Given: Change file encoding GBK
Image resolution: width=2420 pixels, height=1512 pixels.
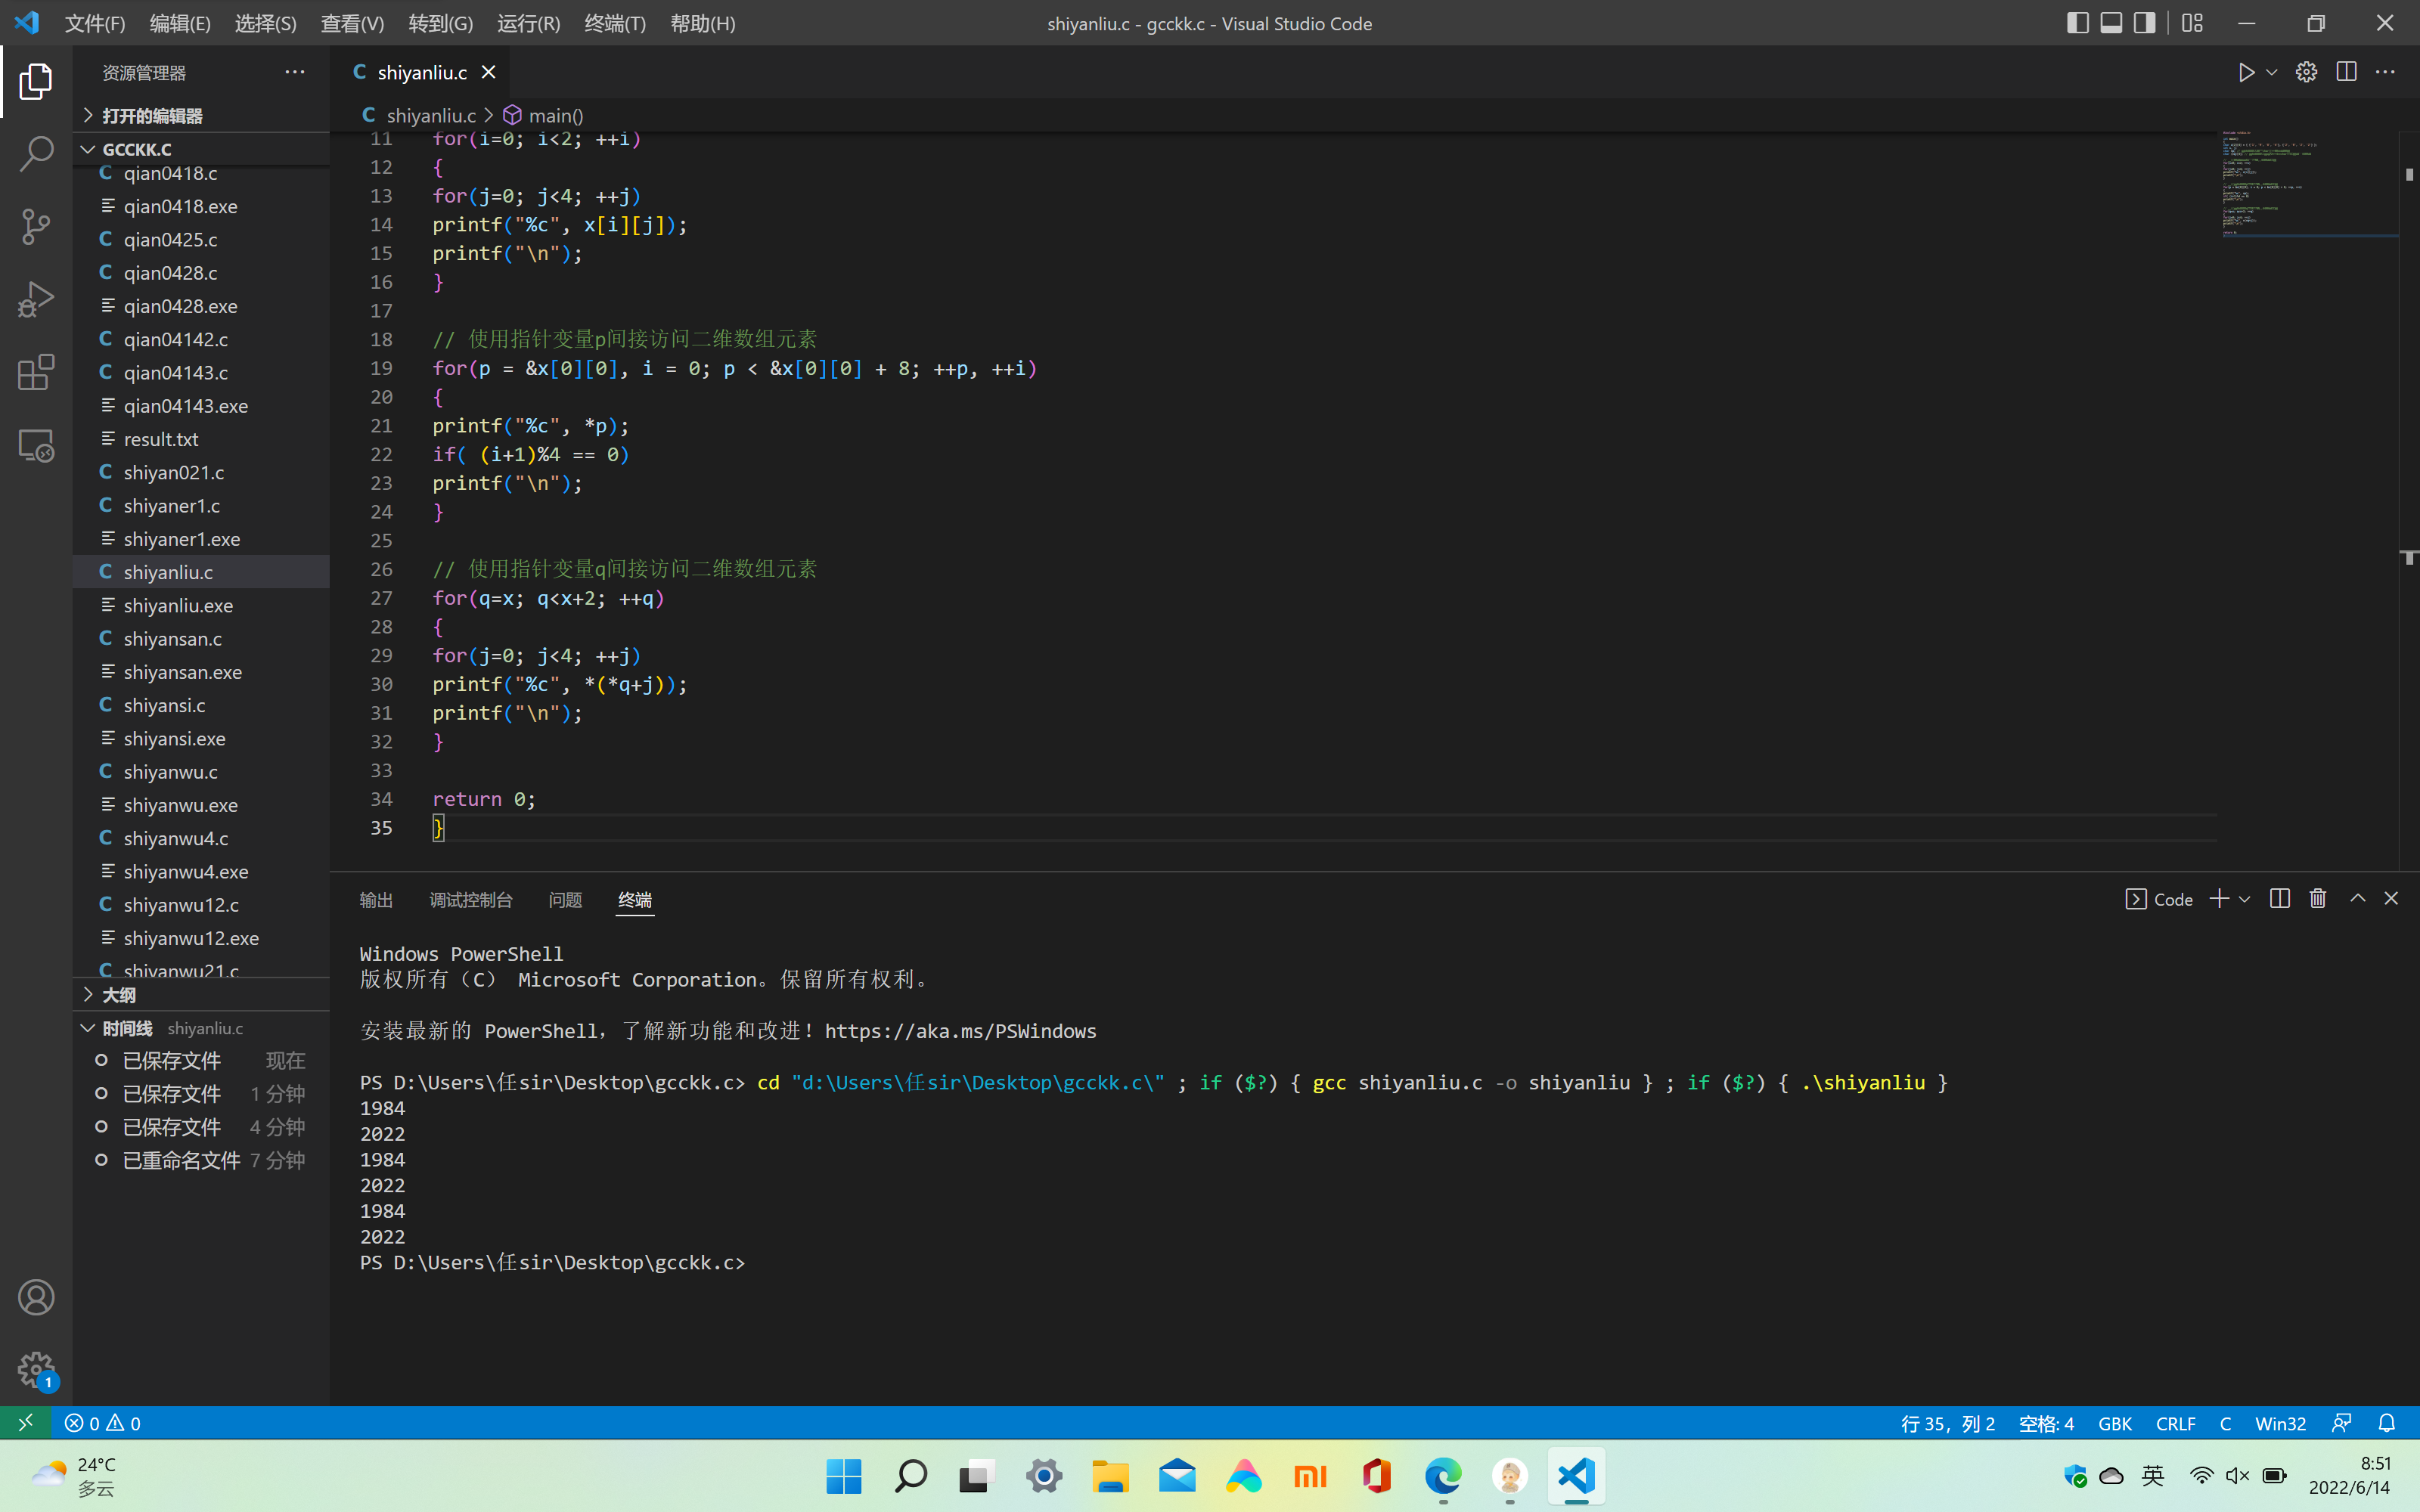Looking at the screenshot, I should (x=2114, y=1423).
